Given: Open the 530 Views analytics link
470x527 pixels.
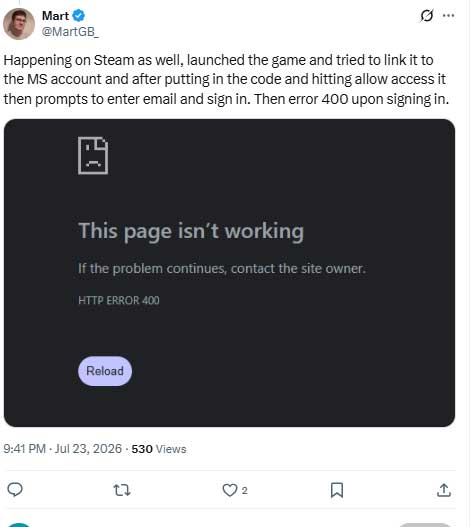Looking at the screenshot, I should (x=159, y=449).
